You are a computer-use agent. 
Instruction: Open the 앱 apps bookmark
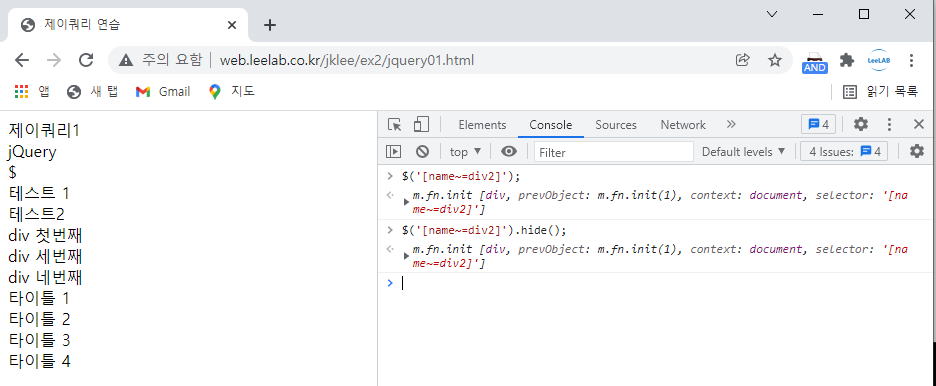coord(32,91)
